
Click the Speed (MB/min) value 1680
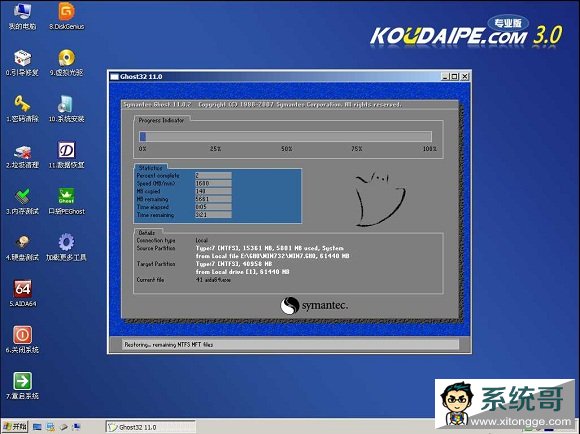point(213,183)
